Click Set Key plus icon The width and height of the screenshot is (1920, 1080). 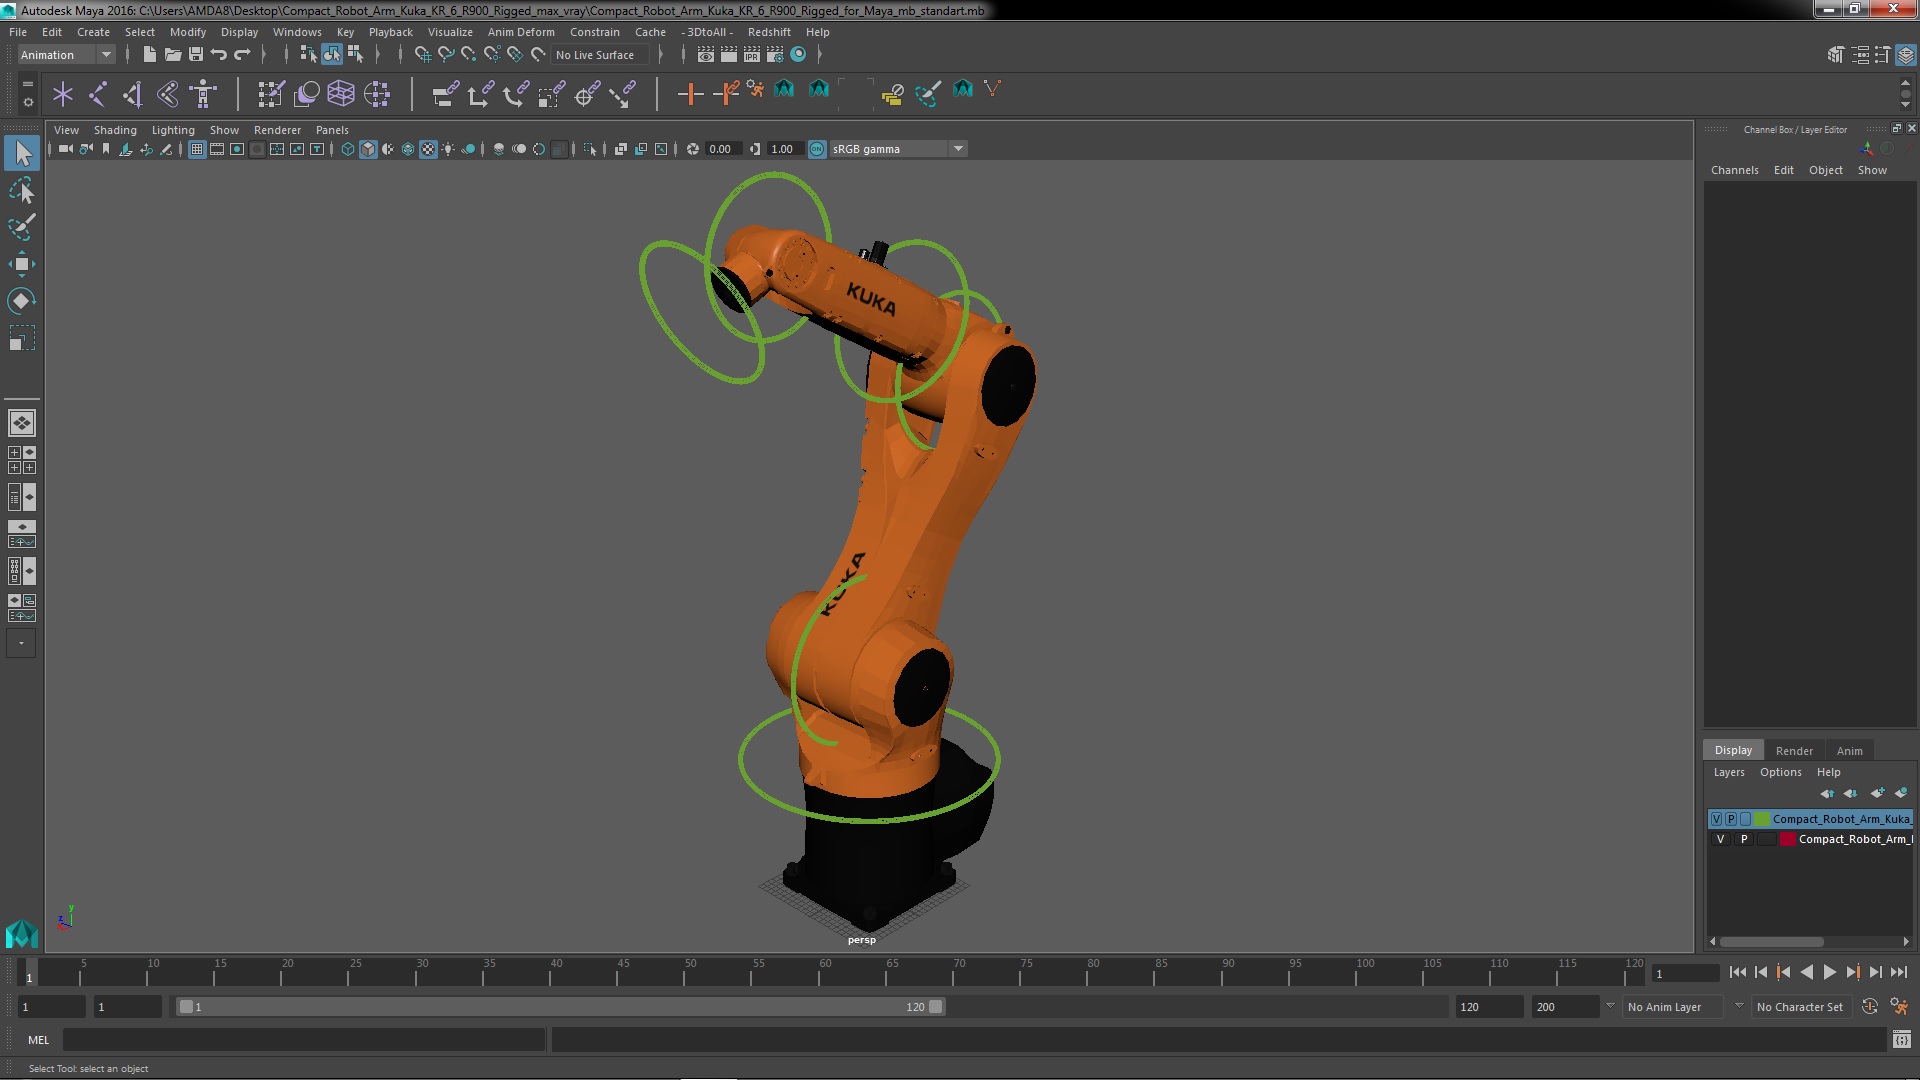tap(689, 94)
